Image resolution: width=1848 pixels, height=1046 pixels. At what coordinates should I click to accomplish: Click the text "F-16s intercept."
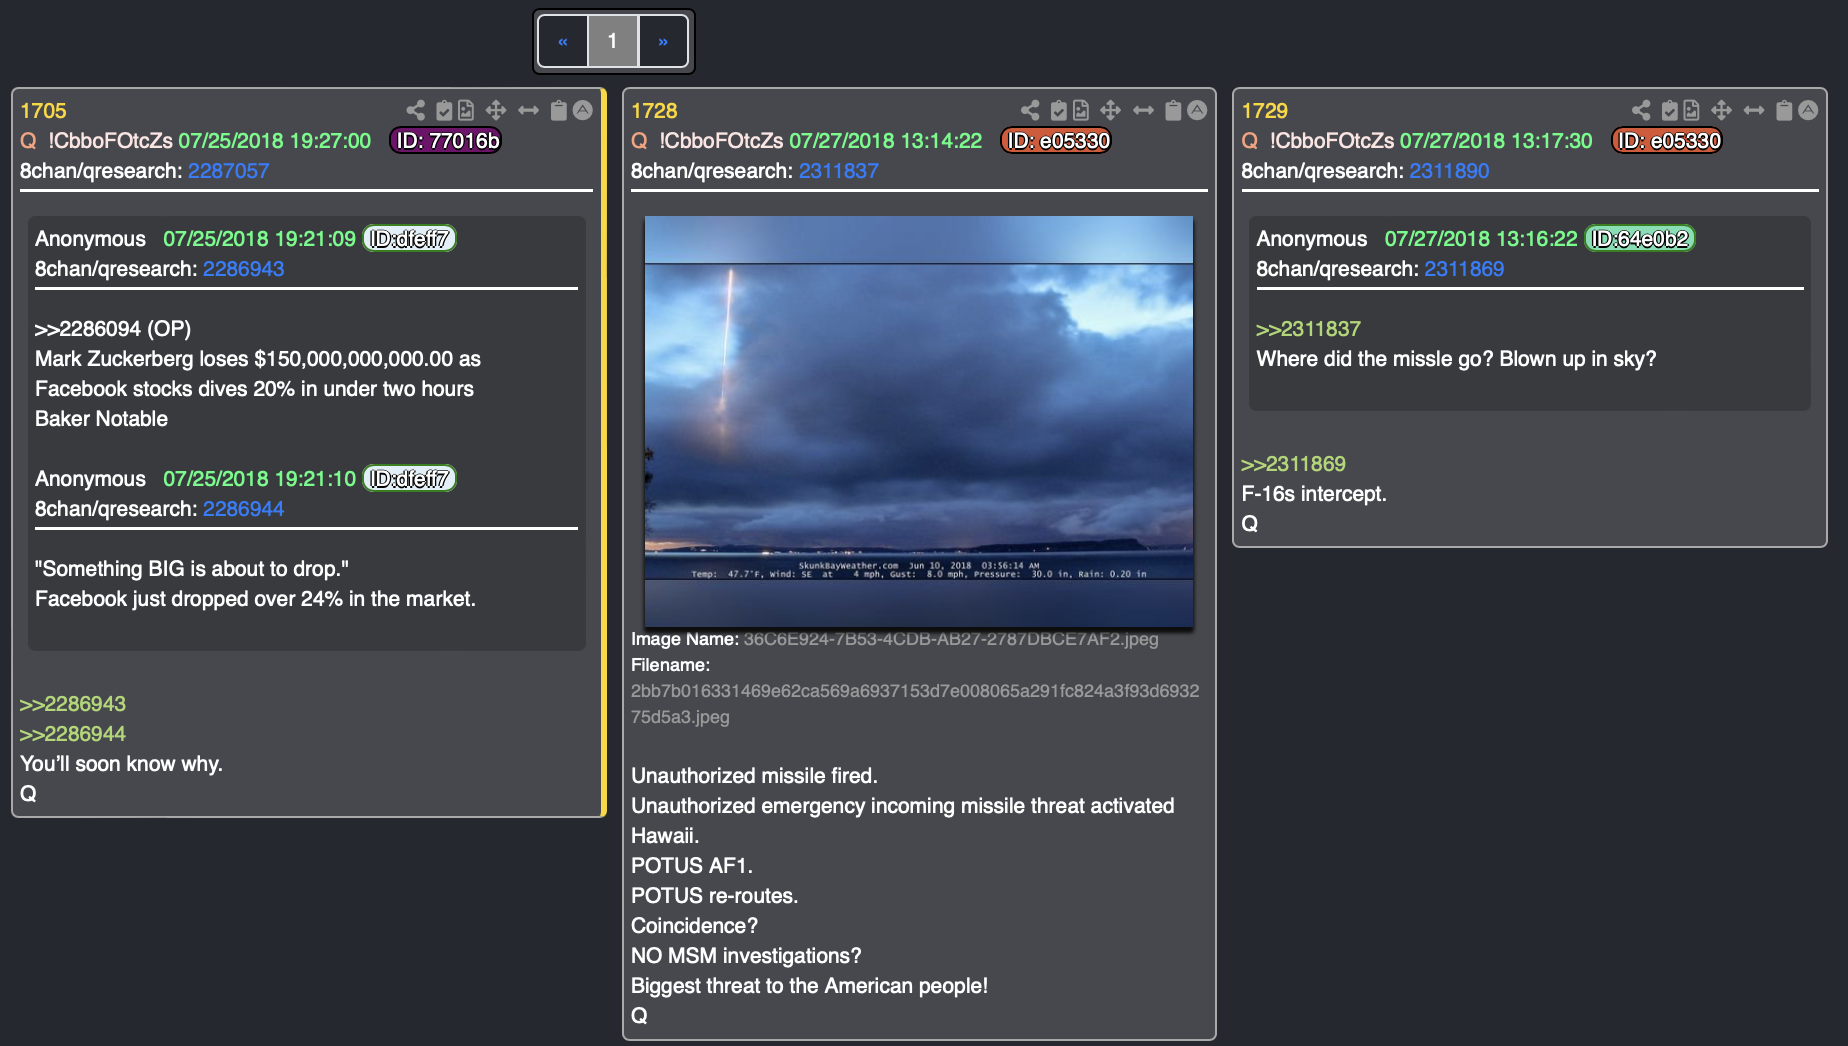tap(1314, 494)
